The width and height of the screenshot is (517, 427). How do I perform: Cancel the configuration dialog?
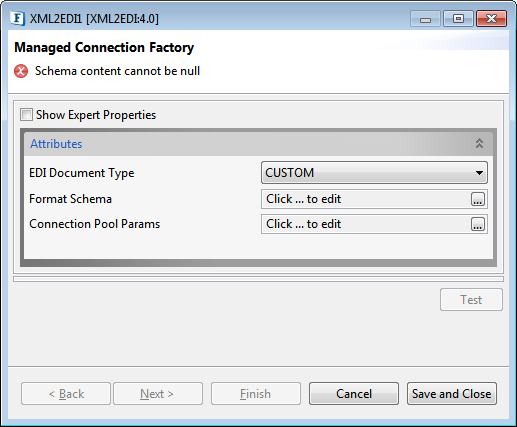[x=354, y=394]
